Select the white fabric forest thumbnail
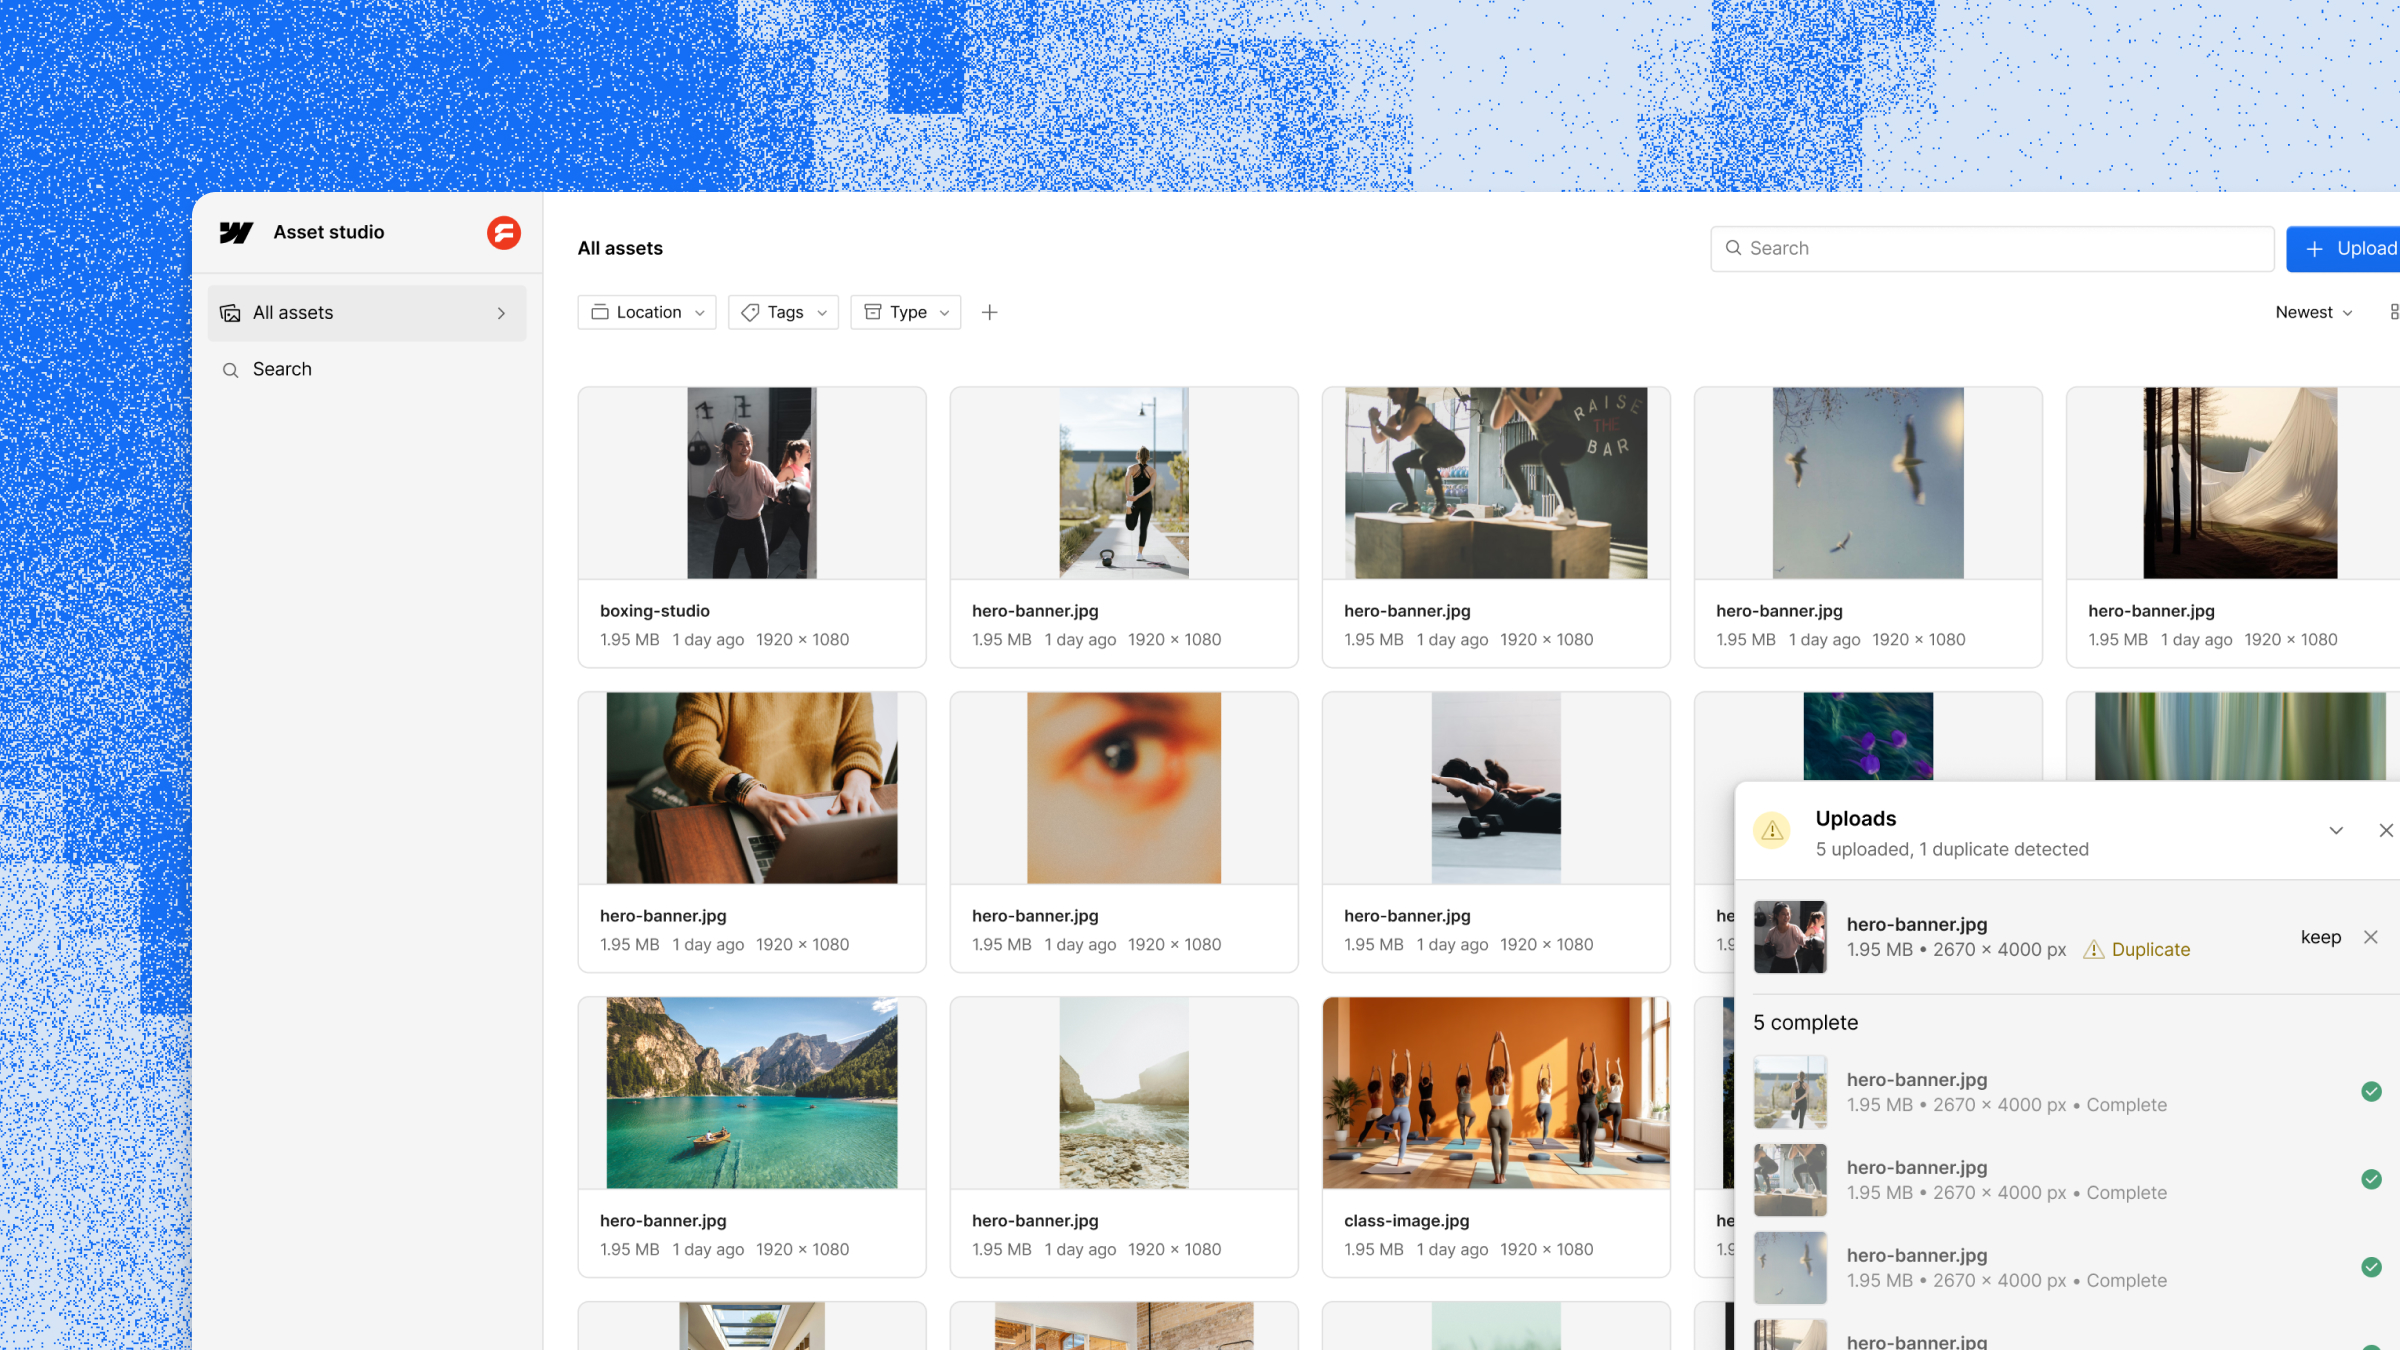 [x=2240, y=483]
